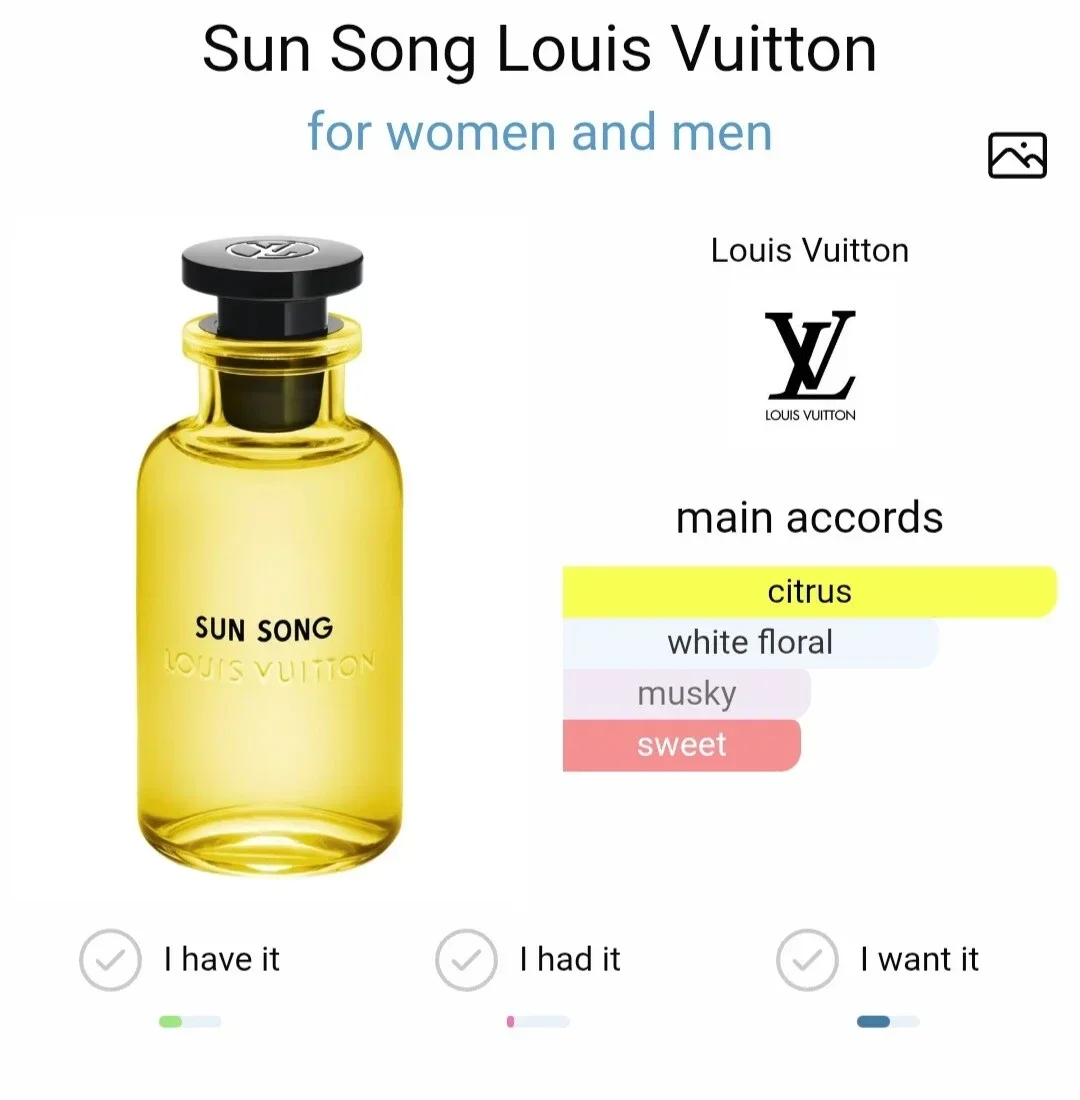Click the 'Sun Song Louis Vuitton' title
Screen dimensions: 1080x1100
click(x=540, y=50)
